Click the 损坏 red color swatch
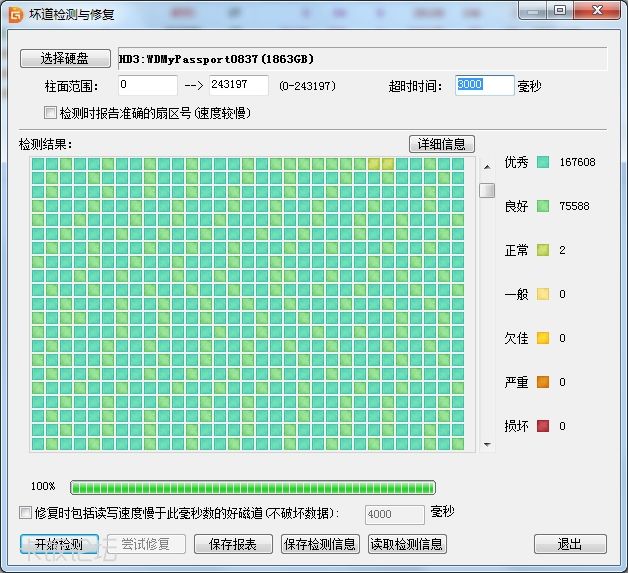The image size is (628, 573). point(543,426)
